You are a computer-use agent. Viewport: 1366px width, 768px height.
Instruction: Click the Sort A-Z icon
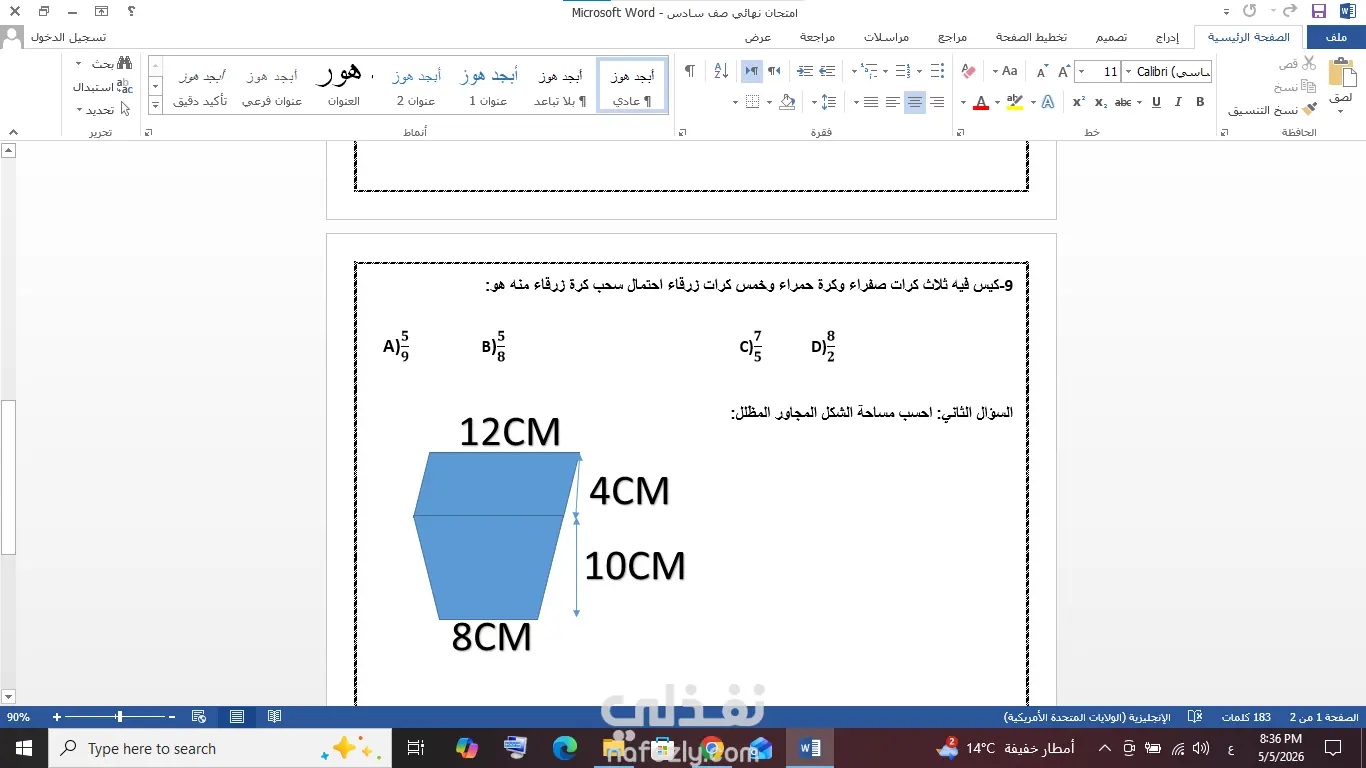pos(721,71)
